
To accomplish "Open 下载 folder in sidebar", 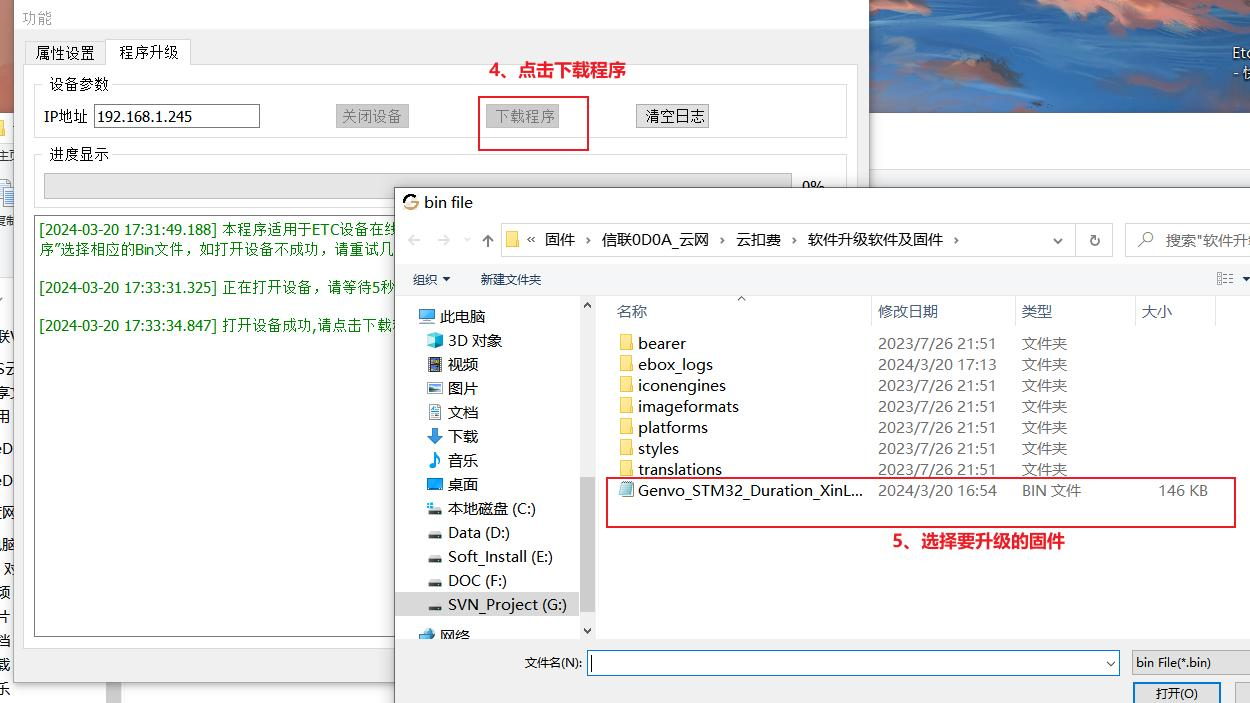I will (463, 436).
